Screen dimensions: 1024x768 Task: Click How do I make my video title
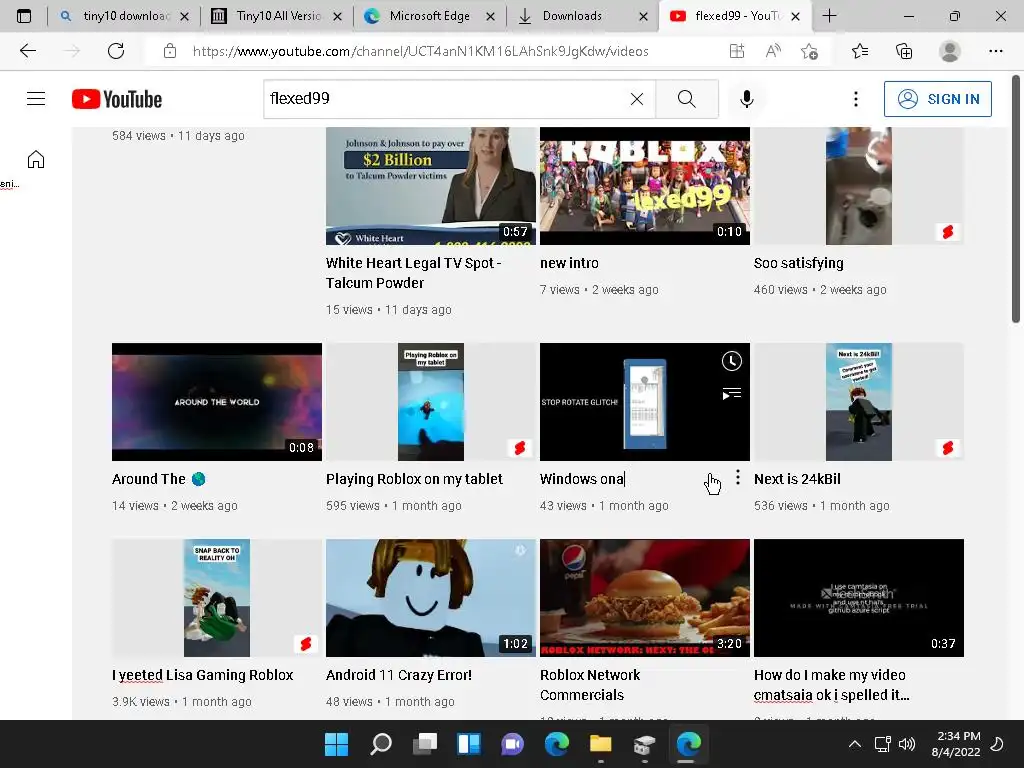pos(831,685)
